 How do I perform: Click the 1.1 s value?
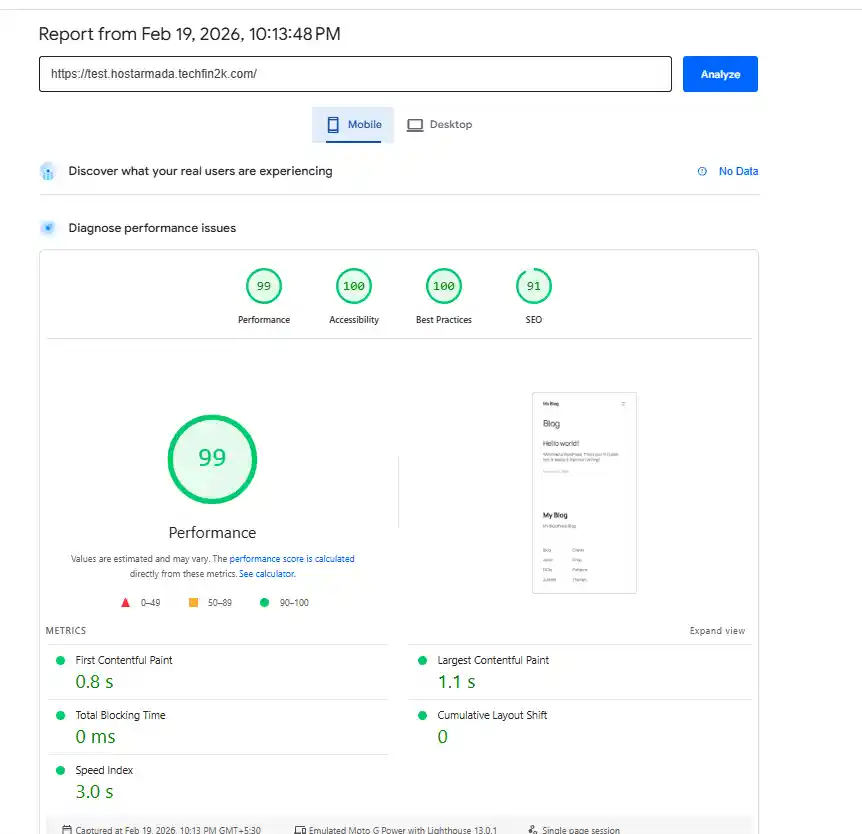[456, 682]
